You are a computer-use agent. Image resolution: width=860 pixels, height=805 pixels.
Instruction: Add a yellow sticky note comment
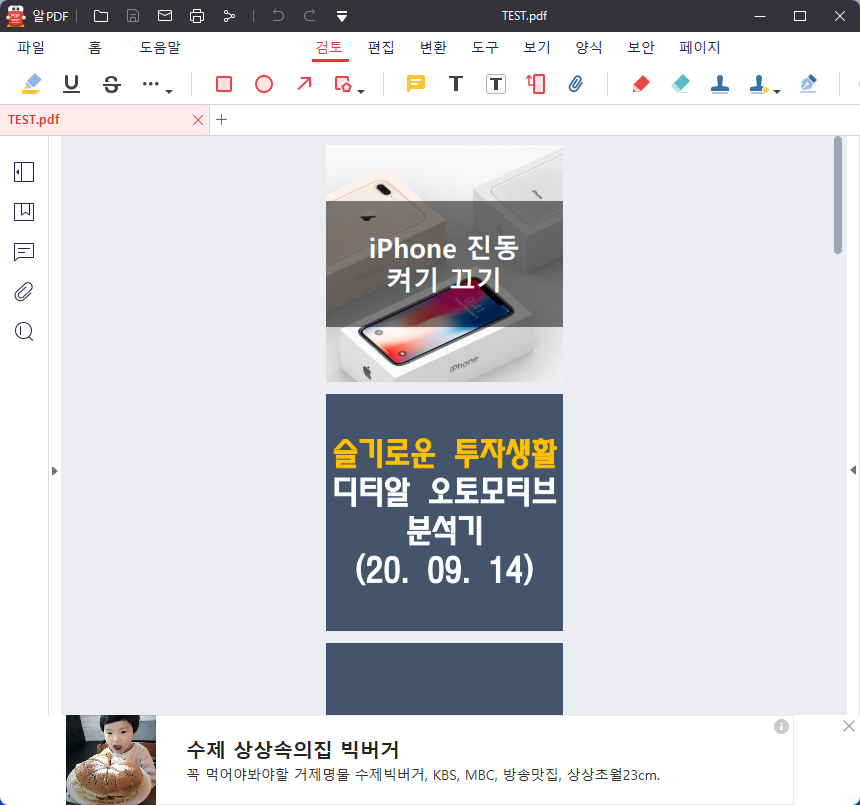point(416,84)
